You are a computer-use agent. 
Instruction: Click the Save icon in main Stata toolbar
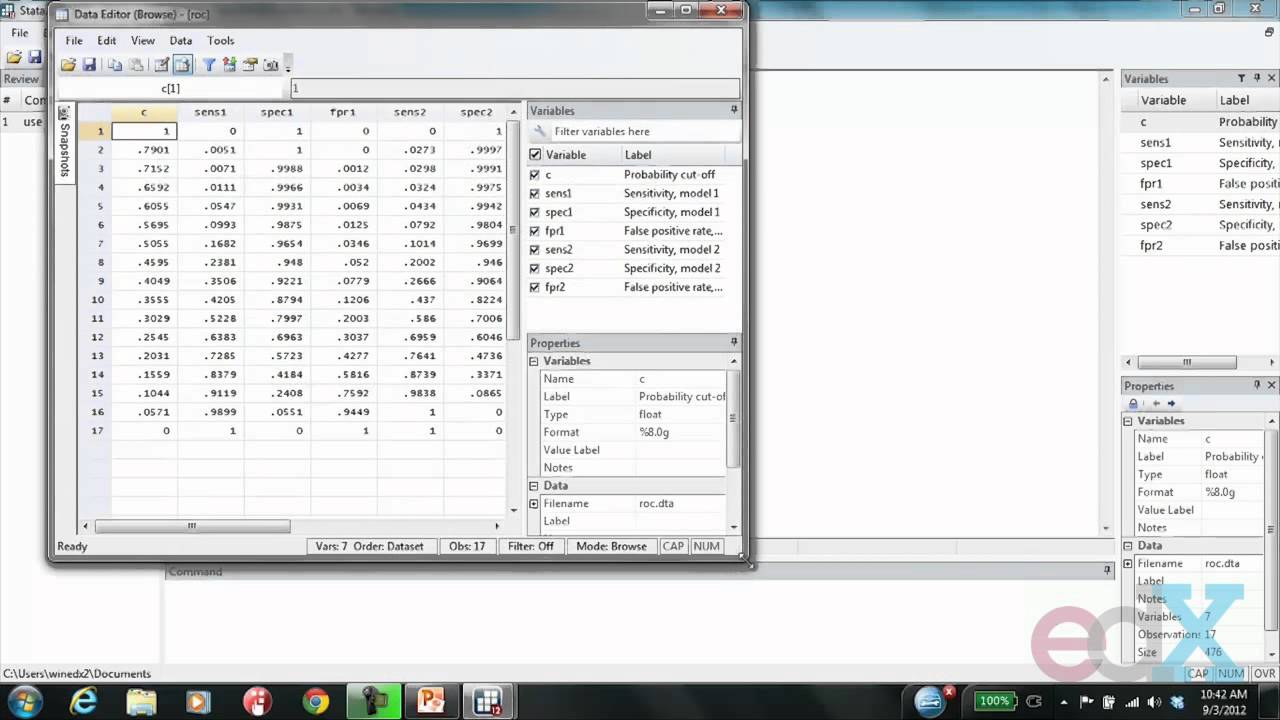coord(35,58)
